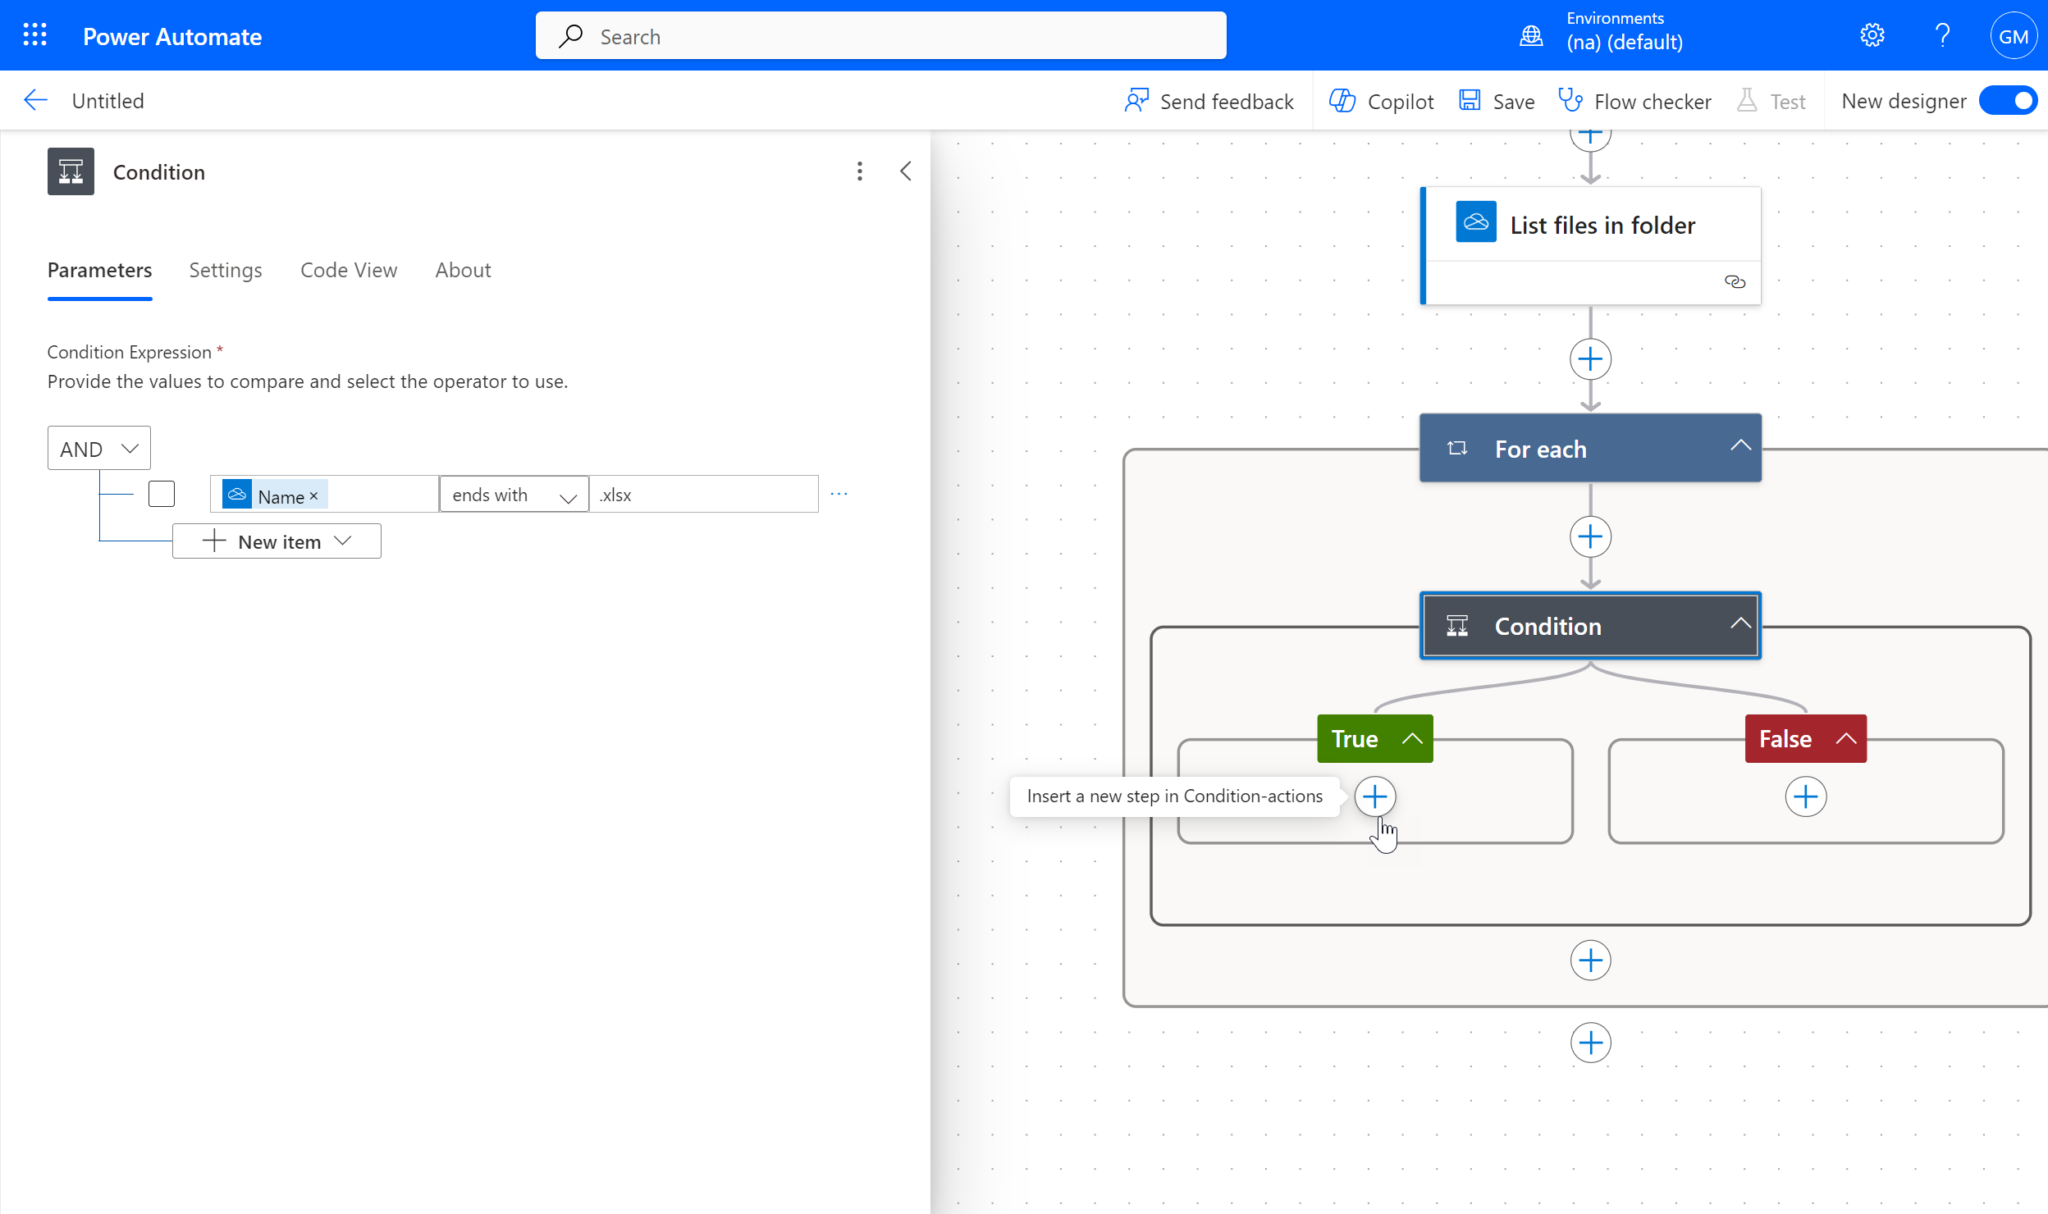Click the Save disk icon
This screenshot has width=2048, height=1214.
[x=1469, y=101]
